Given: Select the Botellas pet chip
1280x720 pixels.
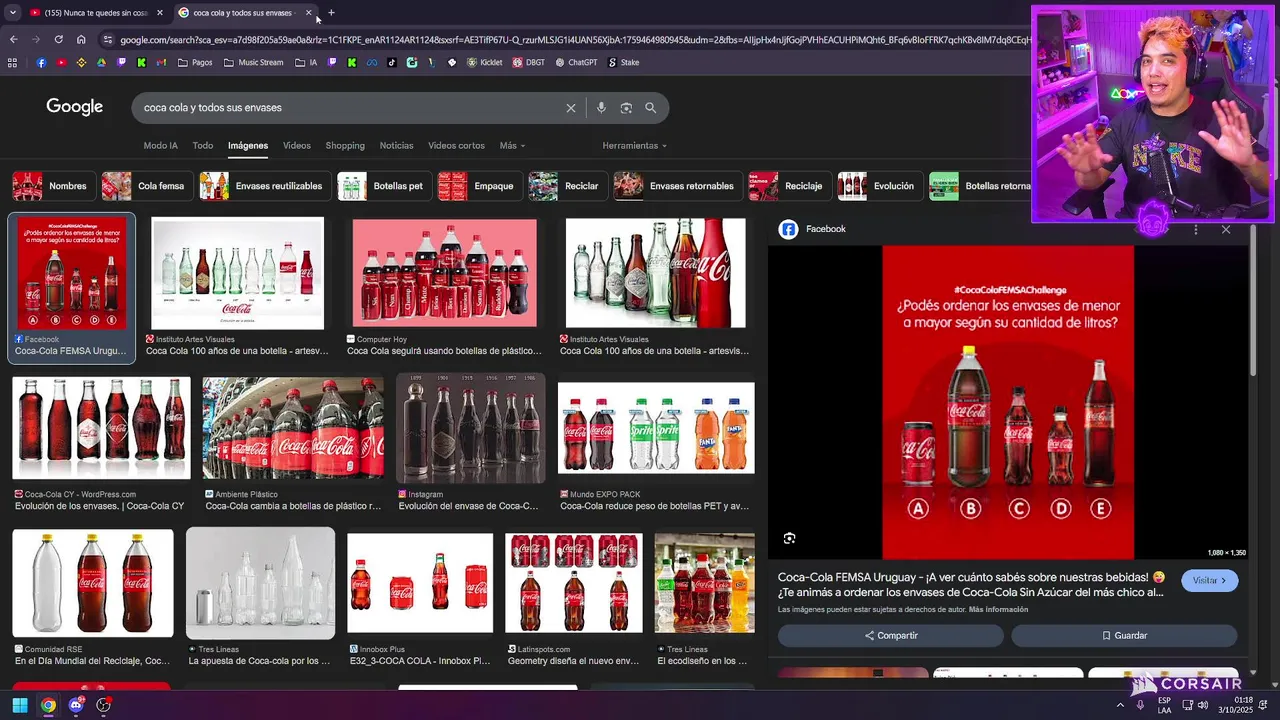Looking at the screenshot, I should 383,186.
